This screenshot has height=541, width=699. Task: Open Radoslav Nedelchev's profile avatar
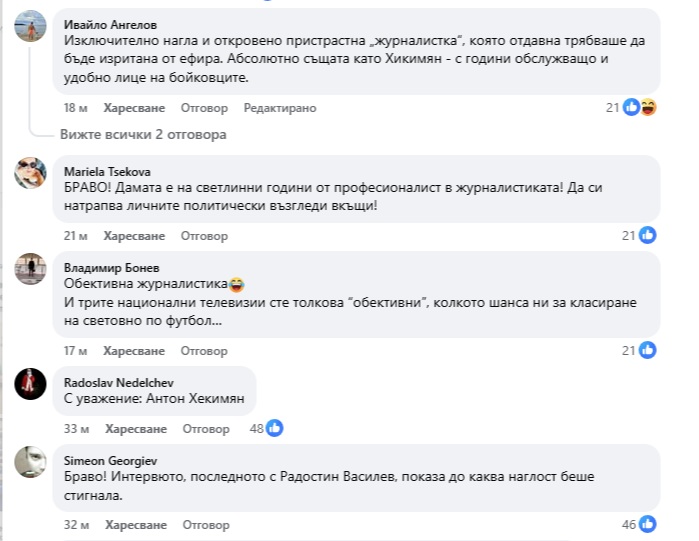click(30, 382)
